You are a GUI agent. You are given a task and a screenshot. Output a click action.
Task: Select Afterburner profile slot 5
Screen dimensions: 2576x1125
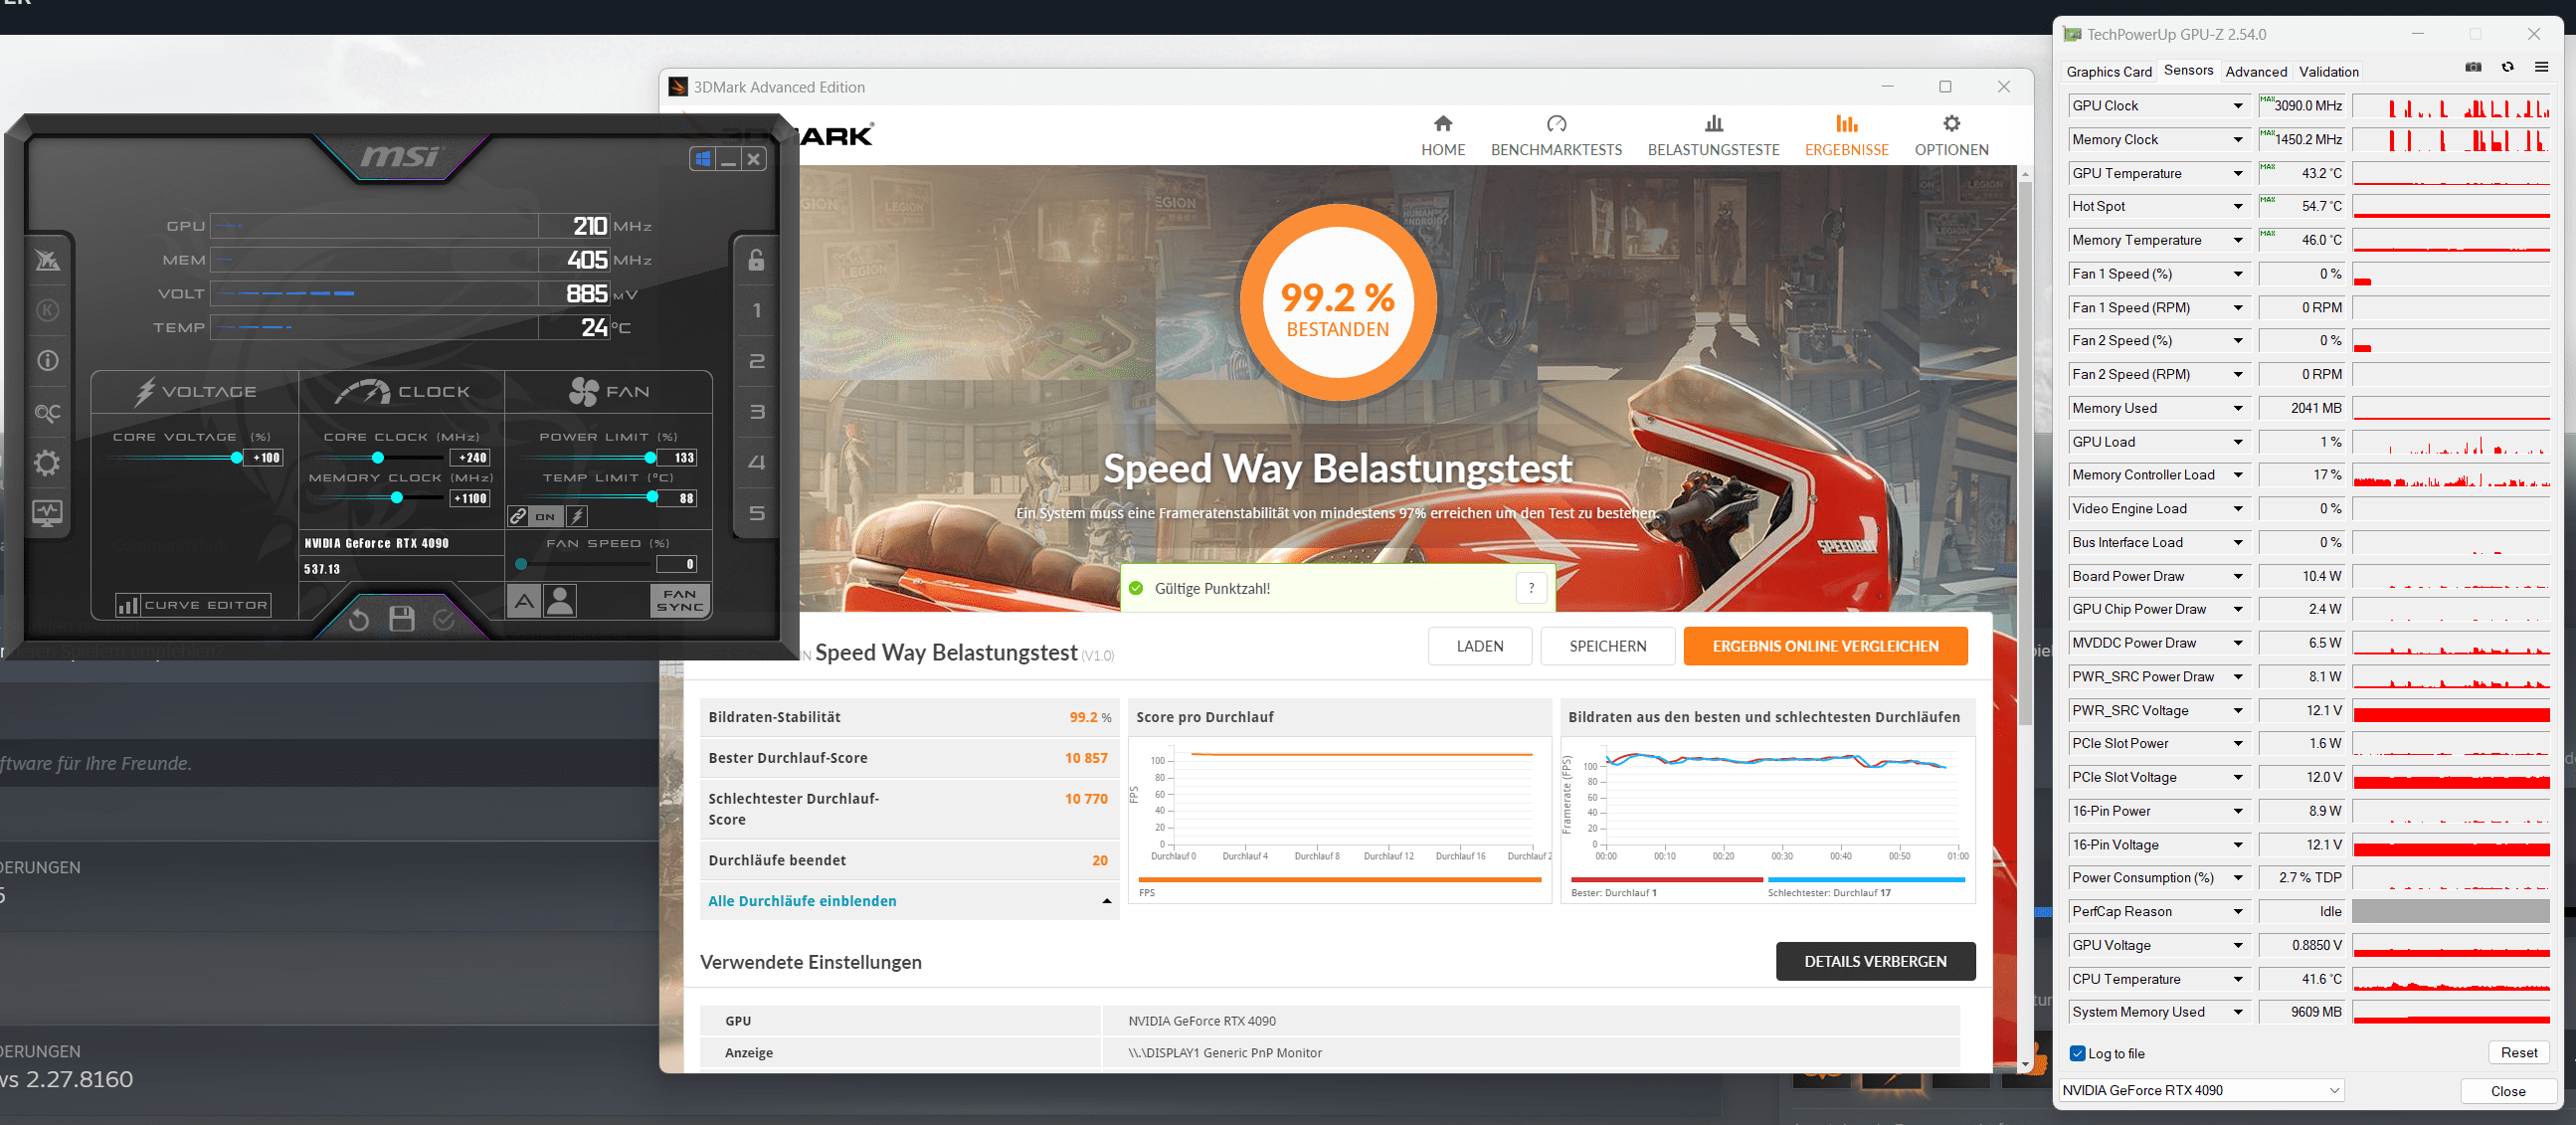pos(756,513)
